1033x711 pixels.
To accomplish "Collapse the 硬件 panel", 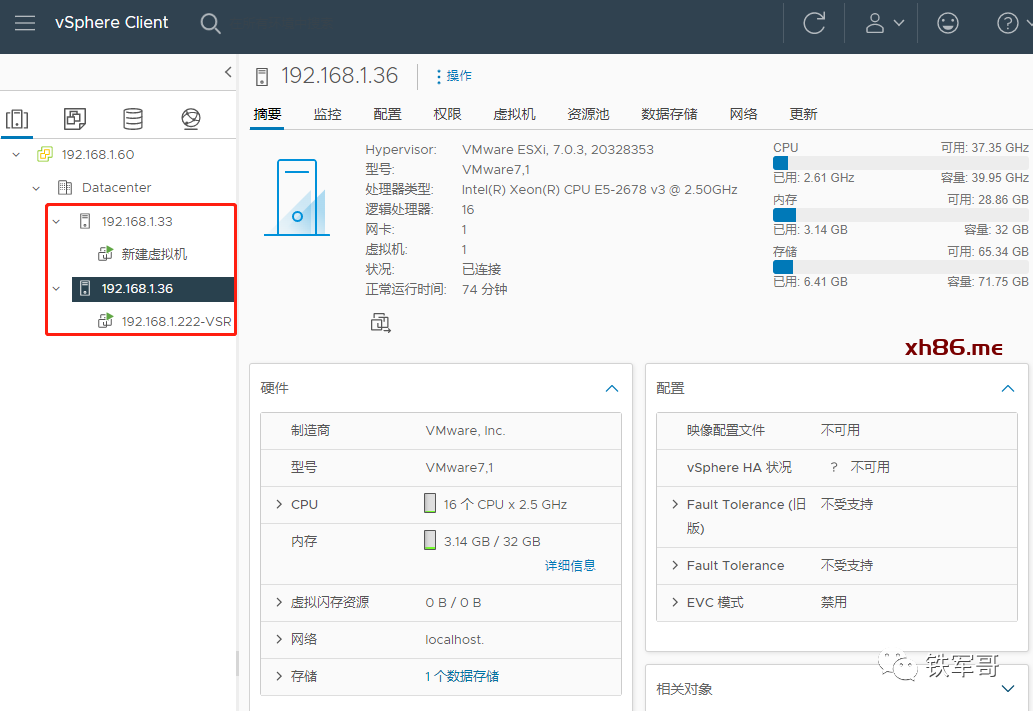I will pos(612,388).
